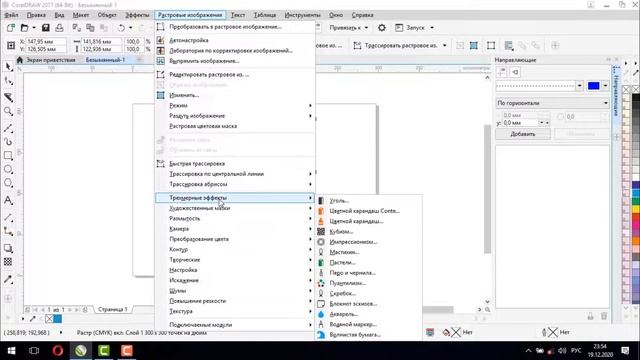Expand the Режим submenu
This screenshot has width=640, height=360.
coord(235,105)
